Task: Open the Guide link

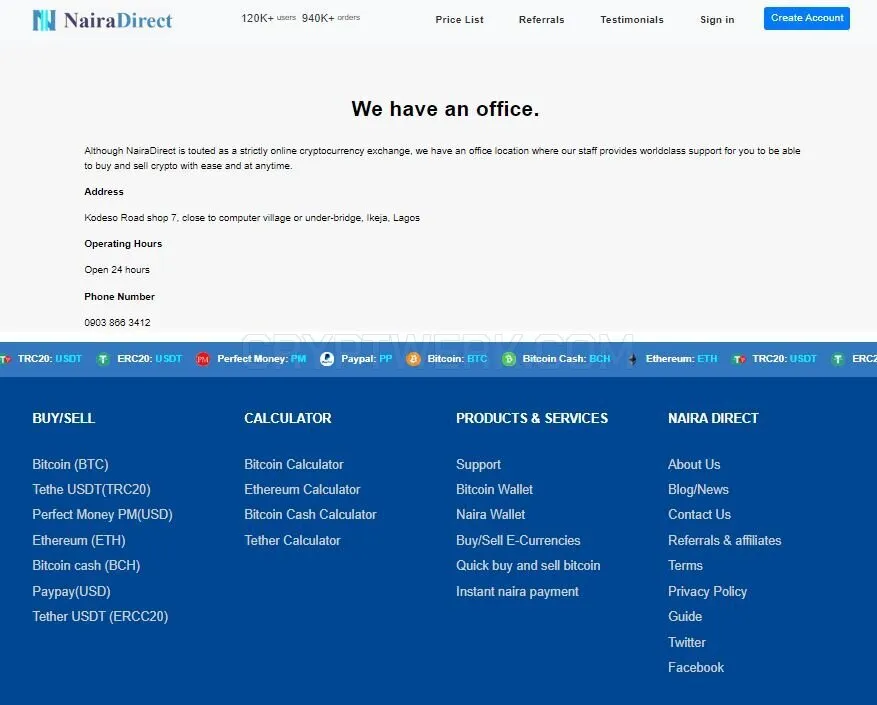Action: [685, 617]
